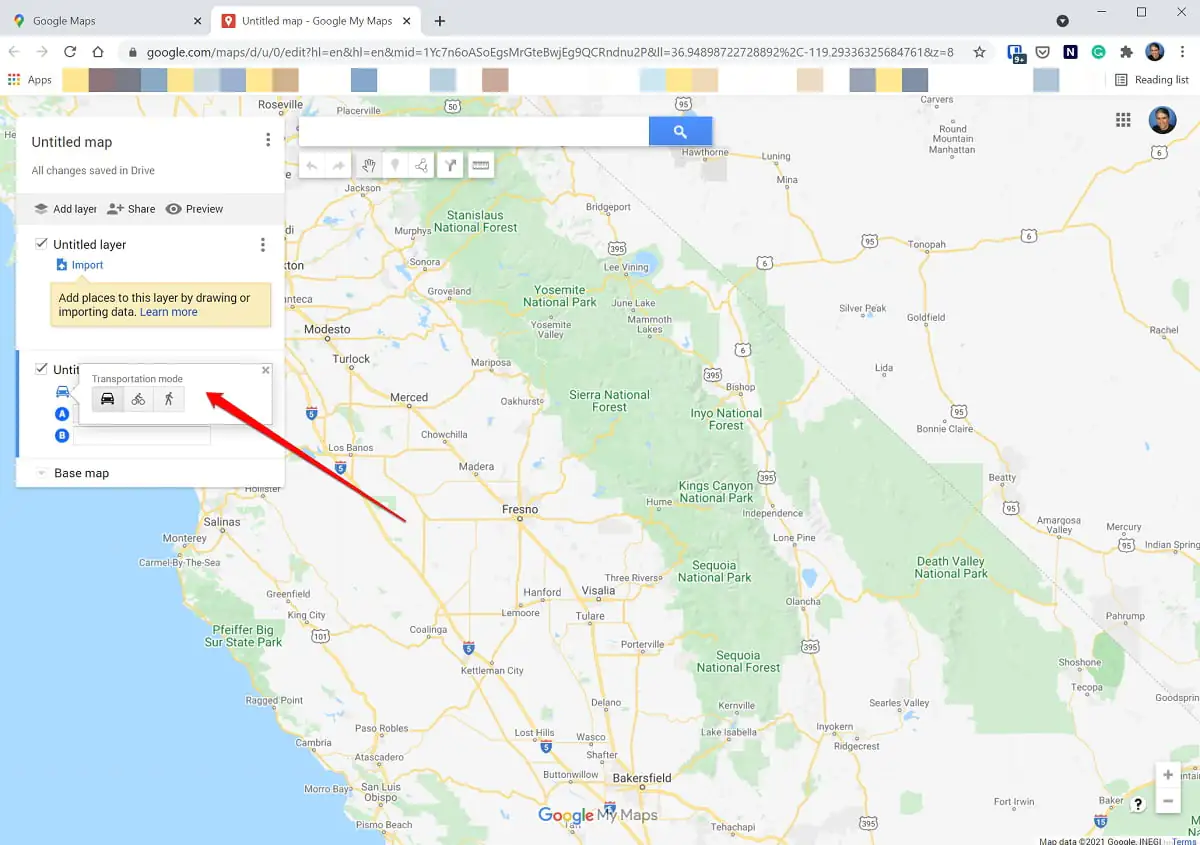The height and width of the screenshot is (845, 1200).
Task: Go to the browser home page
Action: (x=98, y=52)
